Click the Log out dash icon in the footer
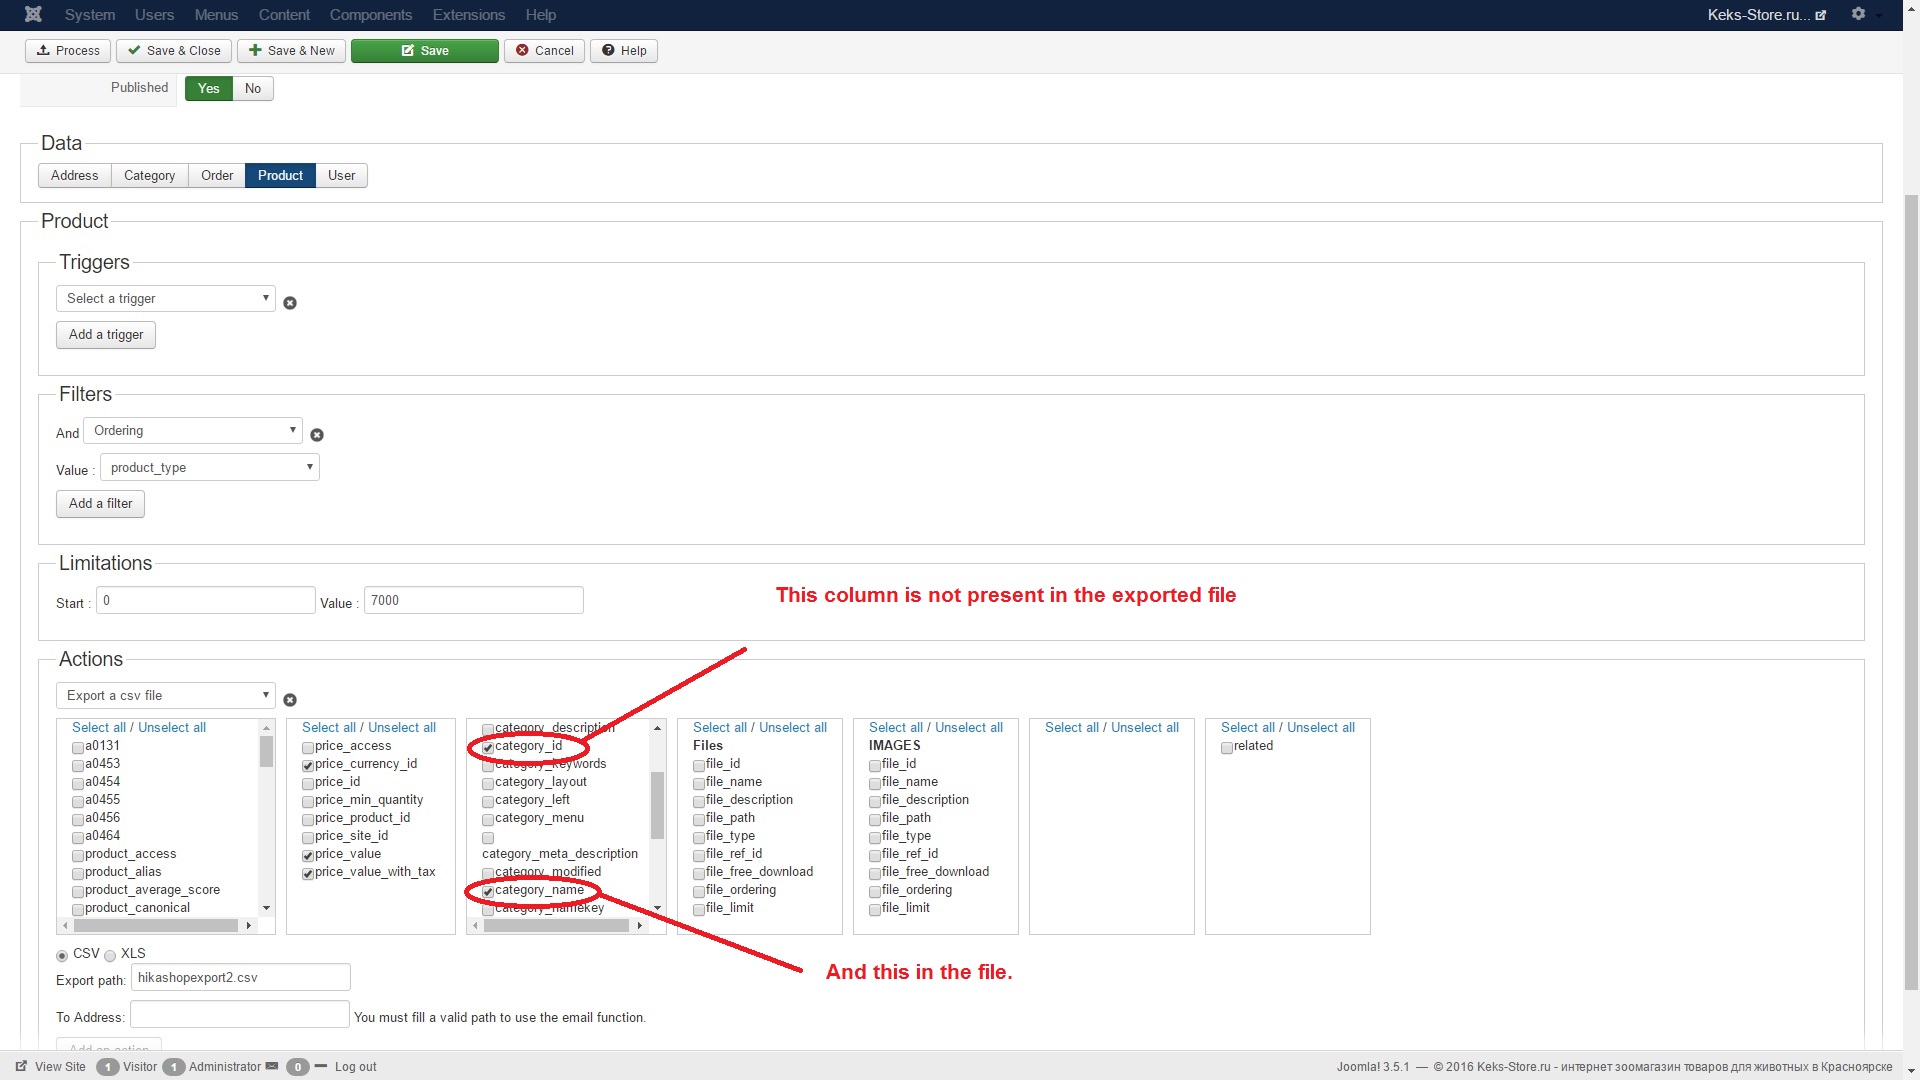 coord(321,1066)
